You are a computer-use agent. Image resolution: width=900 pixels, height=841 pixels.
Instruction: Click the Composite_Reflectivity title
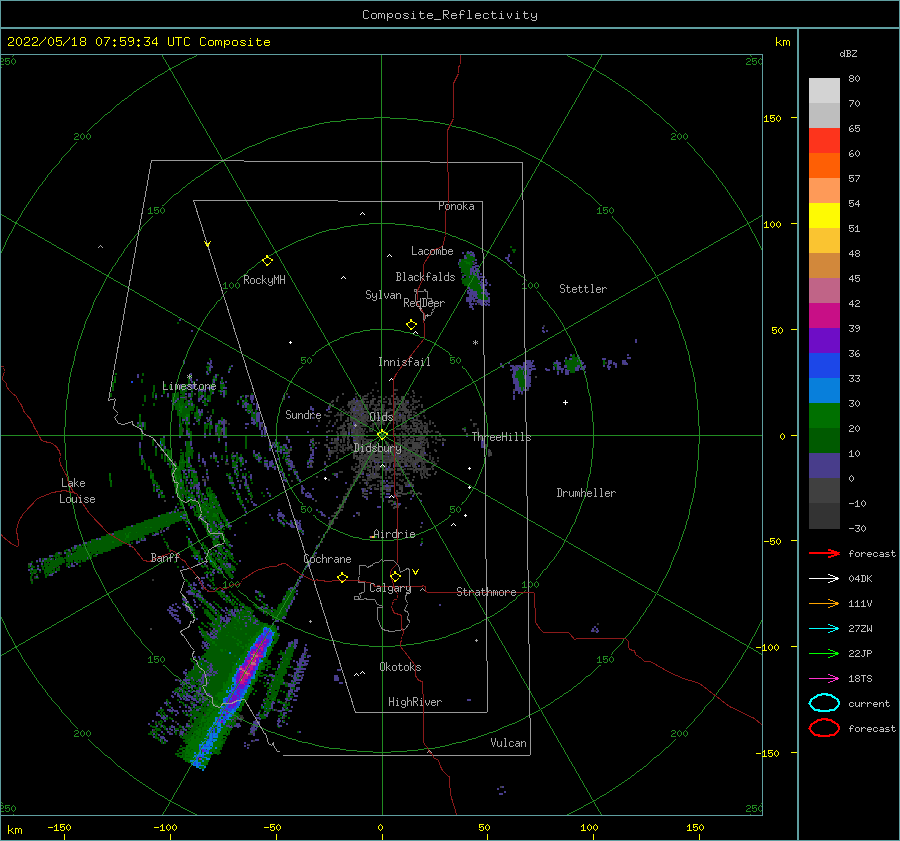point(450,15)
